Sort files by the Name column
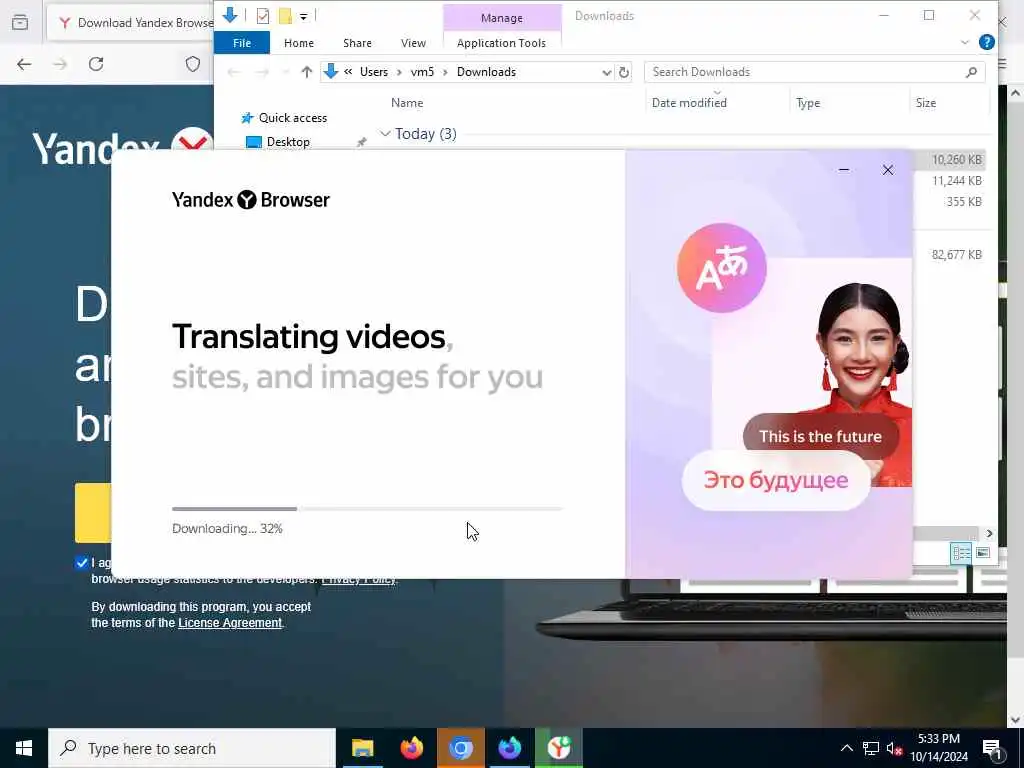Image resolution: width=1024 pixels, height=768 pixels. 407,103
